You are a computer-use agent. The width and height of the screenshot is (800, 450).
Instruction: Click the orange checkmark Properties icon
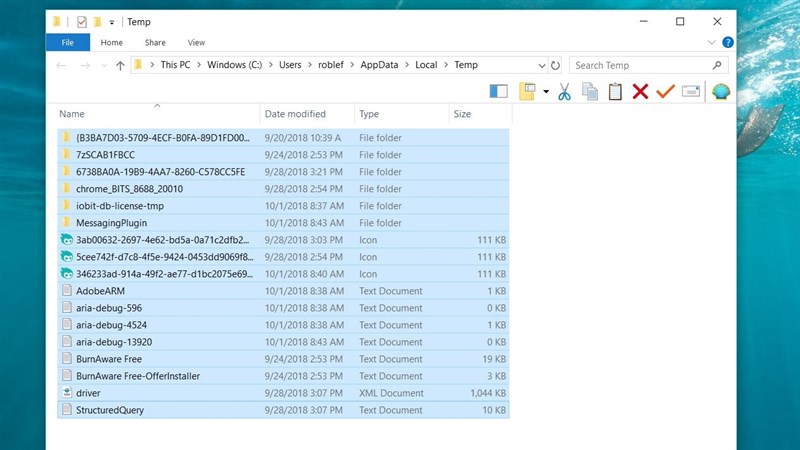coord(665,92)
